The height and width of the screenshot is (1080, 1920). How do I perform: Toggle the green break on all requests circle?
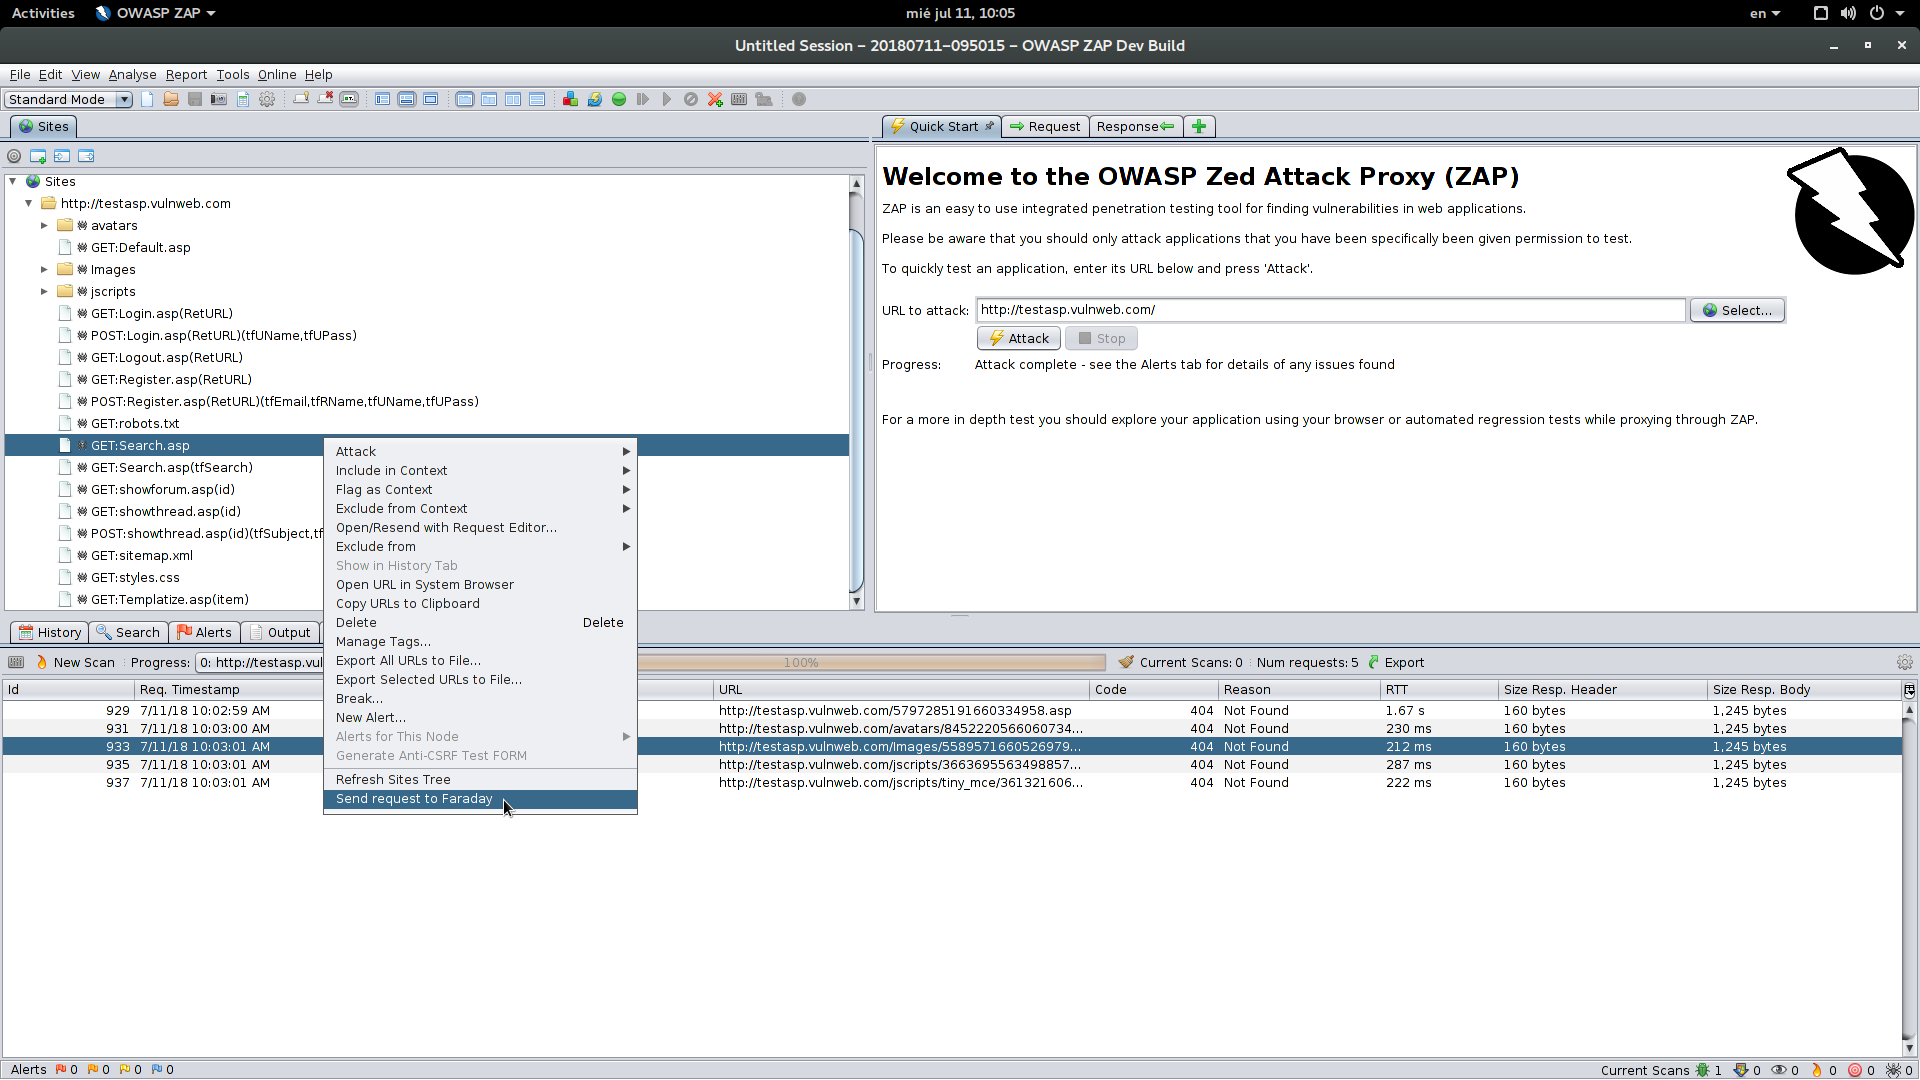pyautogui.click(x=619, y=99)
